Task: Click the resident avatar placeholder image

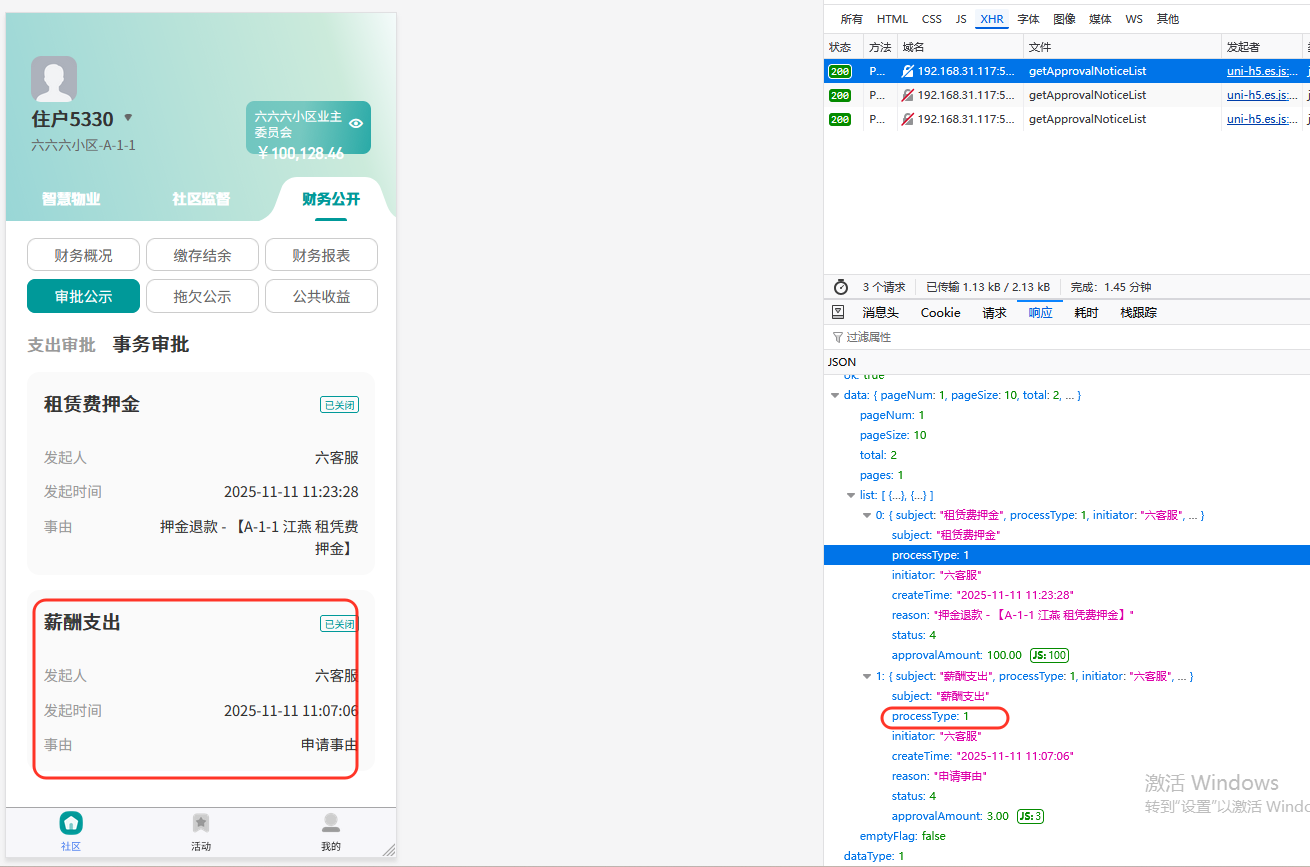Action: click(x=53, y=77)
